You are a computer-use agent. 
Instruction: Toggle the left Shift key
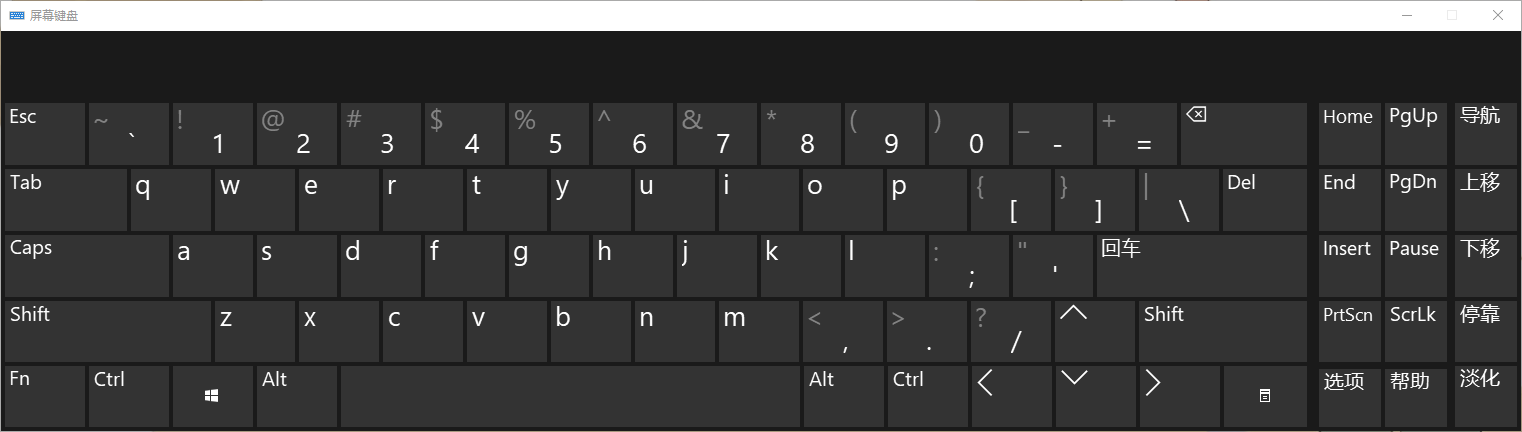click(108, 331)
